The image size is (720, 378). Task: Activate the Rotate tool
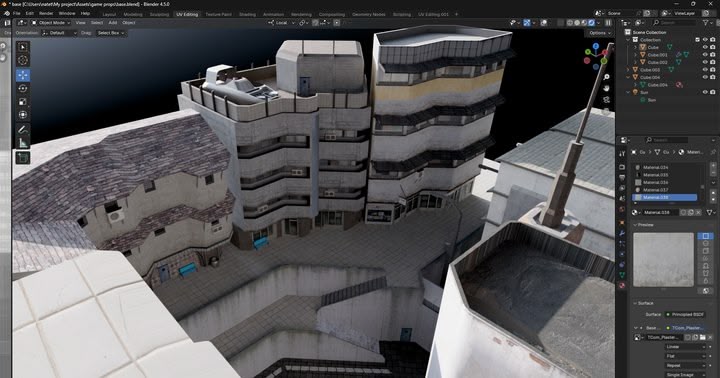point(22,88)
